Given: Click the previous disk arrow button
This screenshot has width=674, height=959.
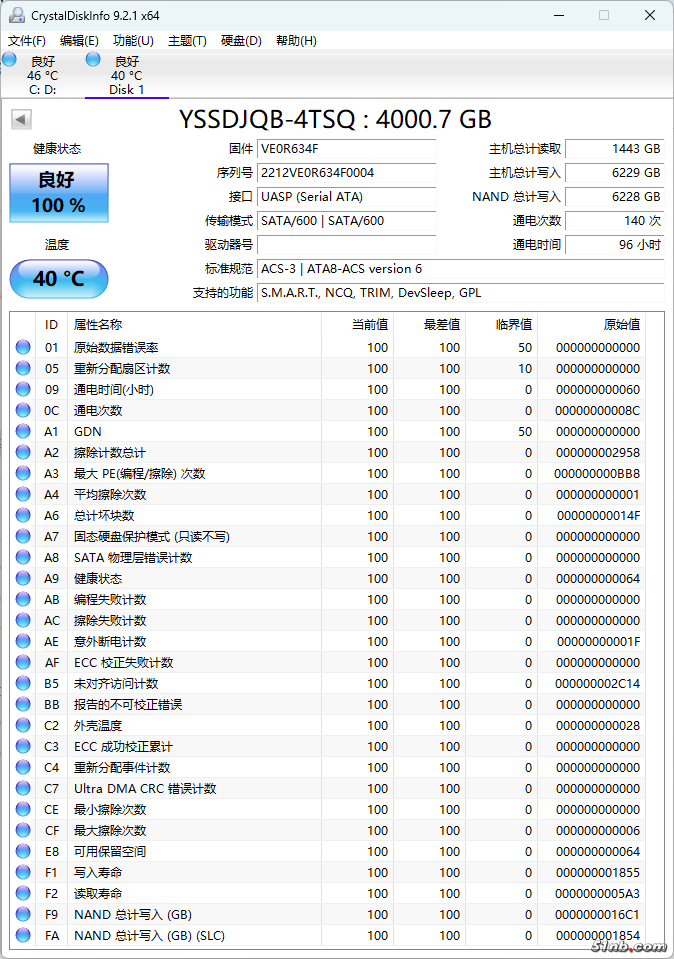Looking at the screenshot, I should [20, 120].
